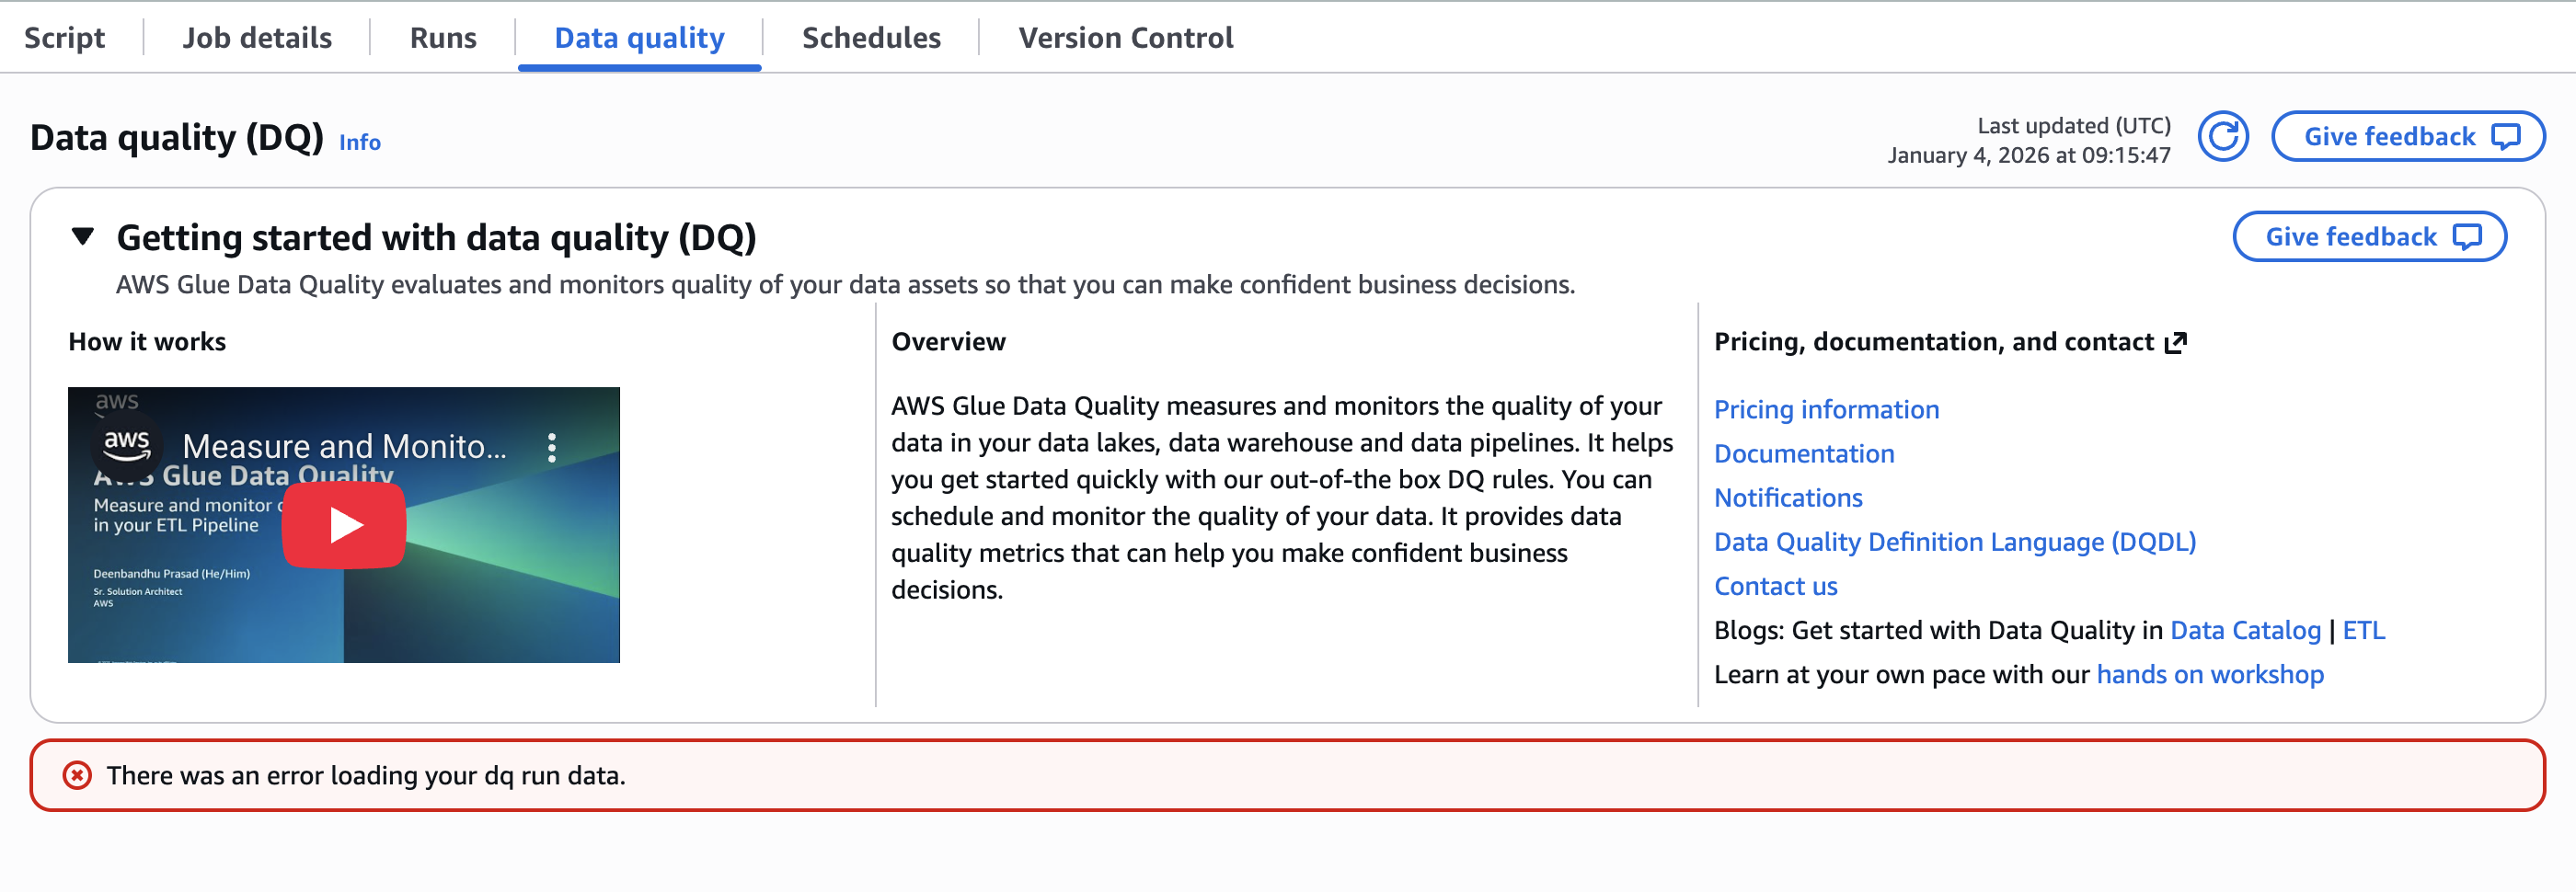
Task: Open Data Quality Definition Language (DQDL) link
Action: [x=1954, y=542]
